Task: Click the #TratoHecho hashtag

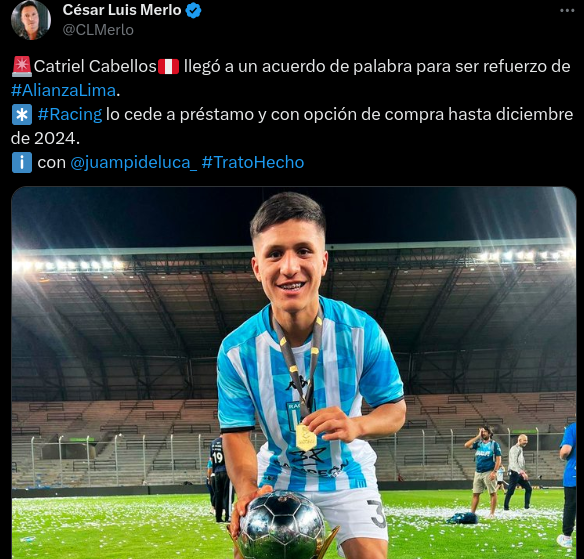Action: click(x=253, y=162)
